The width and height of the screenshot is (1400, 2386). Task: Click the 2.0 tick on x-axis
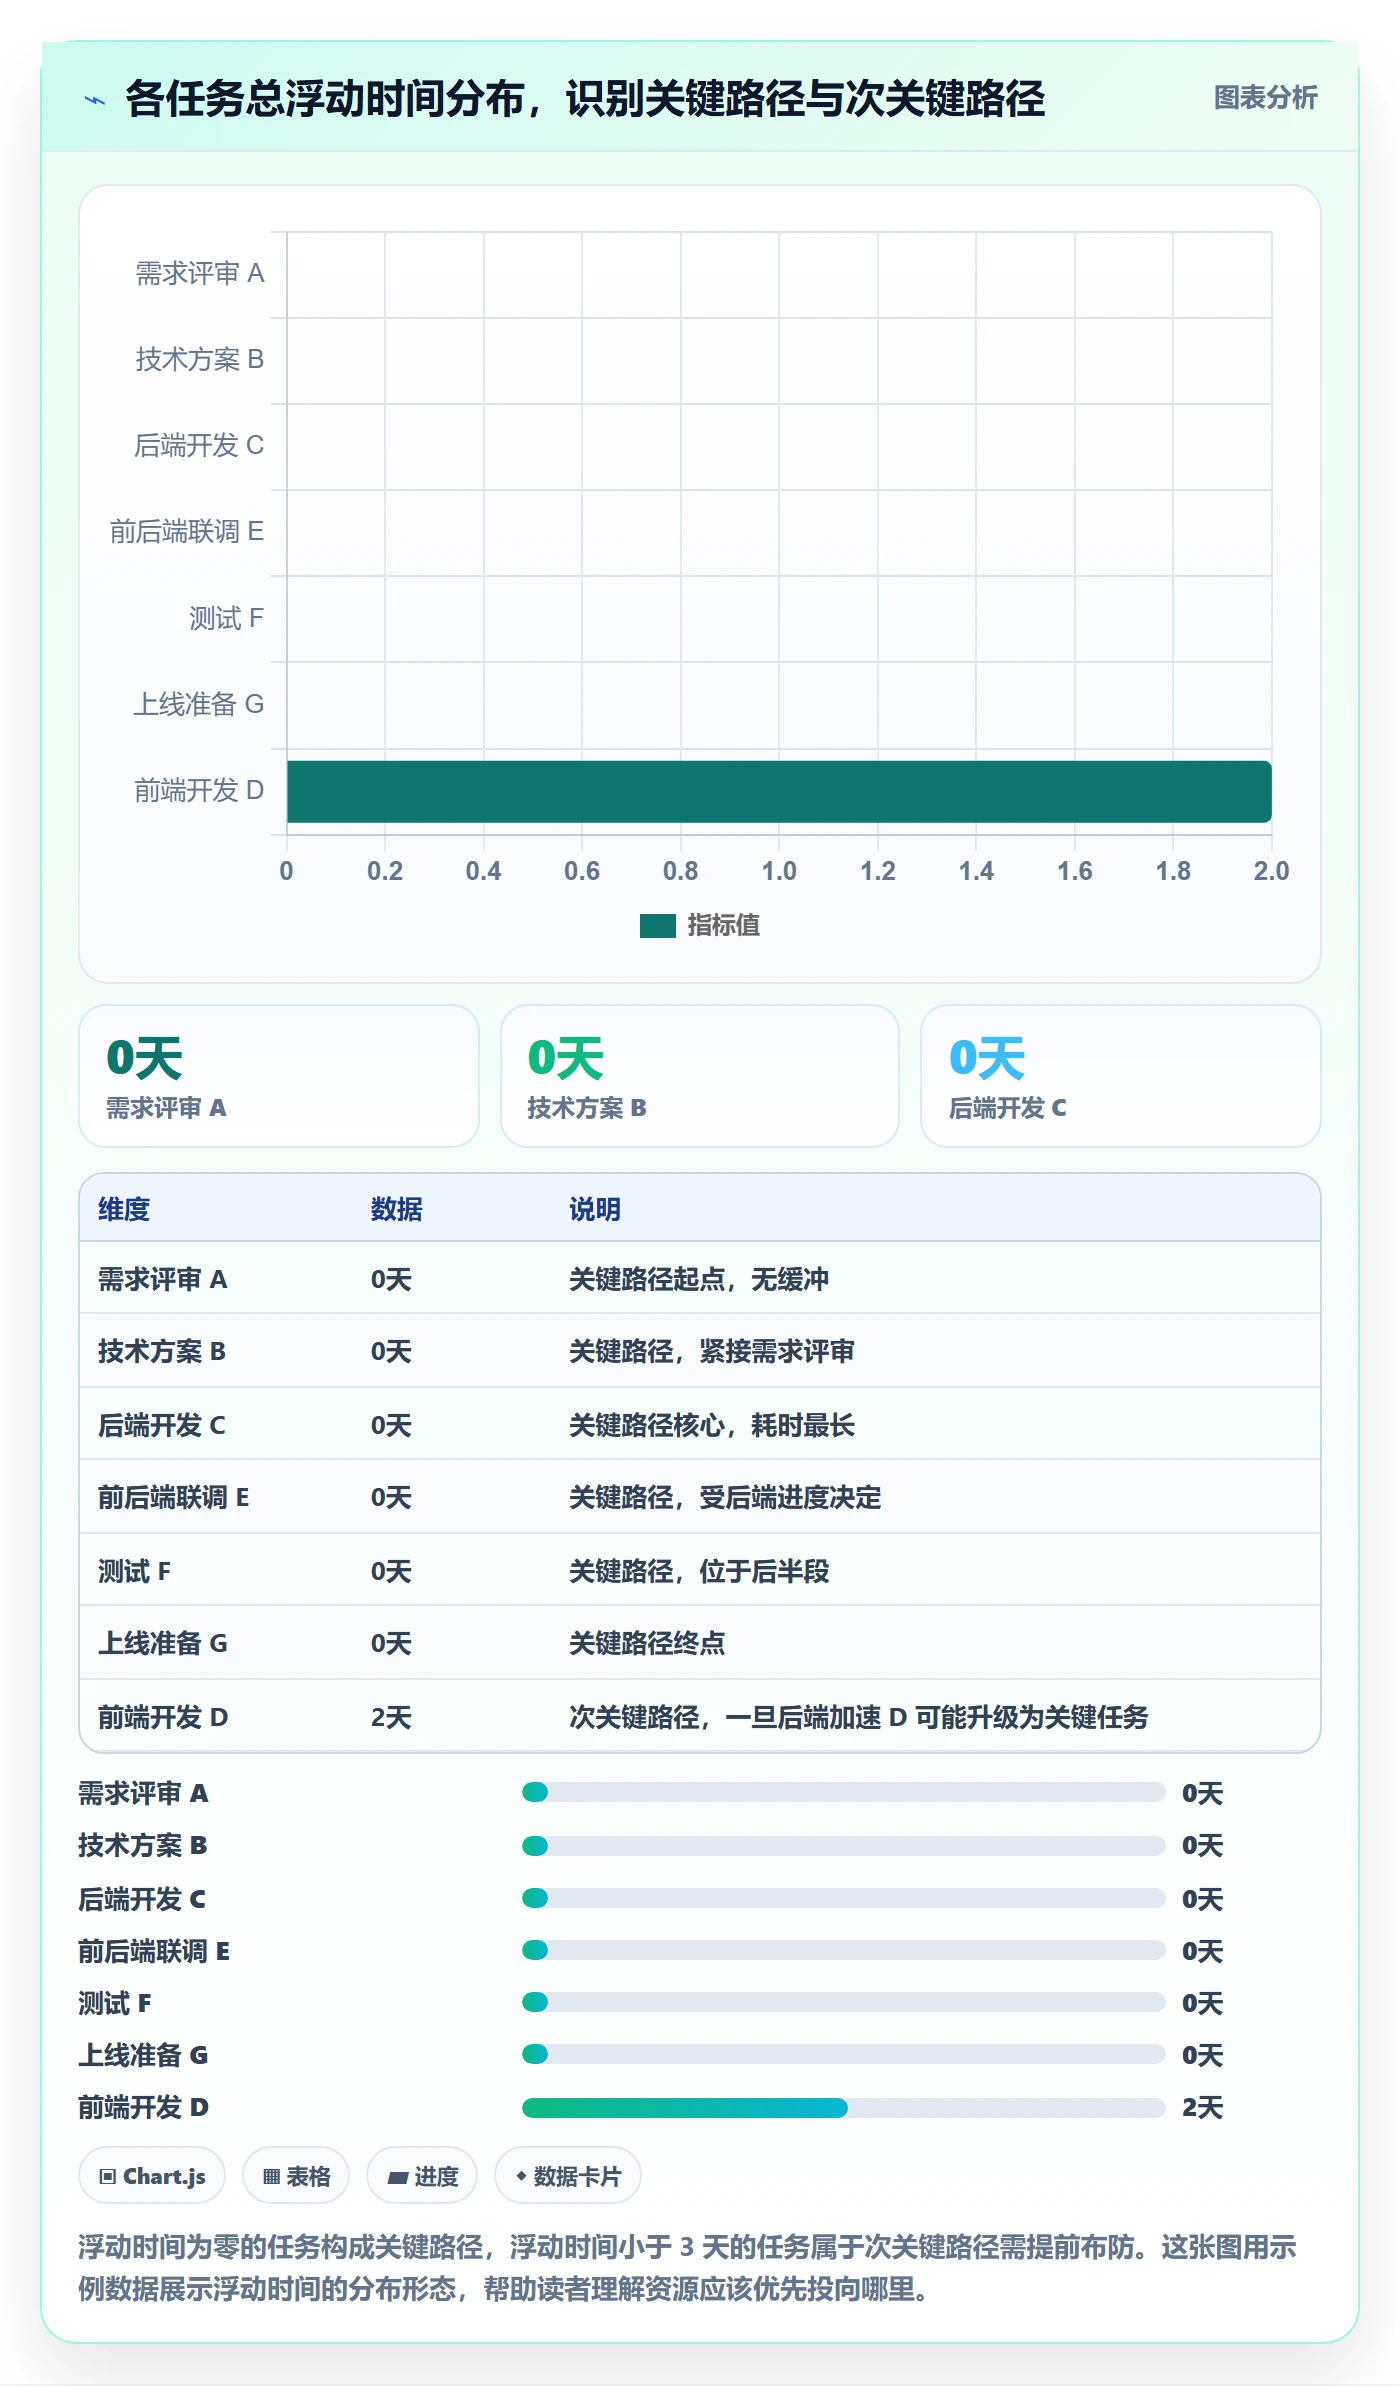click(x=1271, y=871)
